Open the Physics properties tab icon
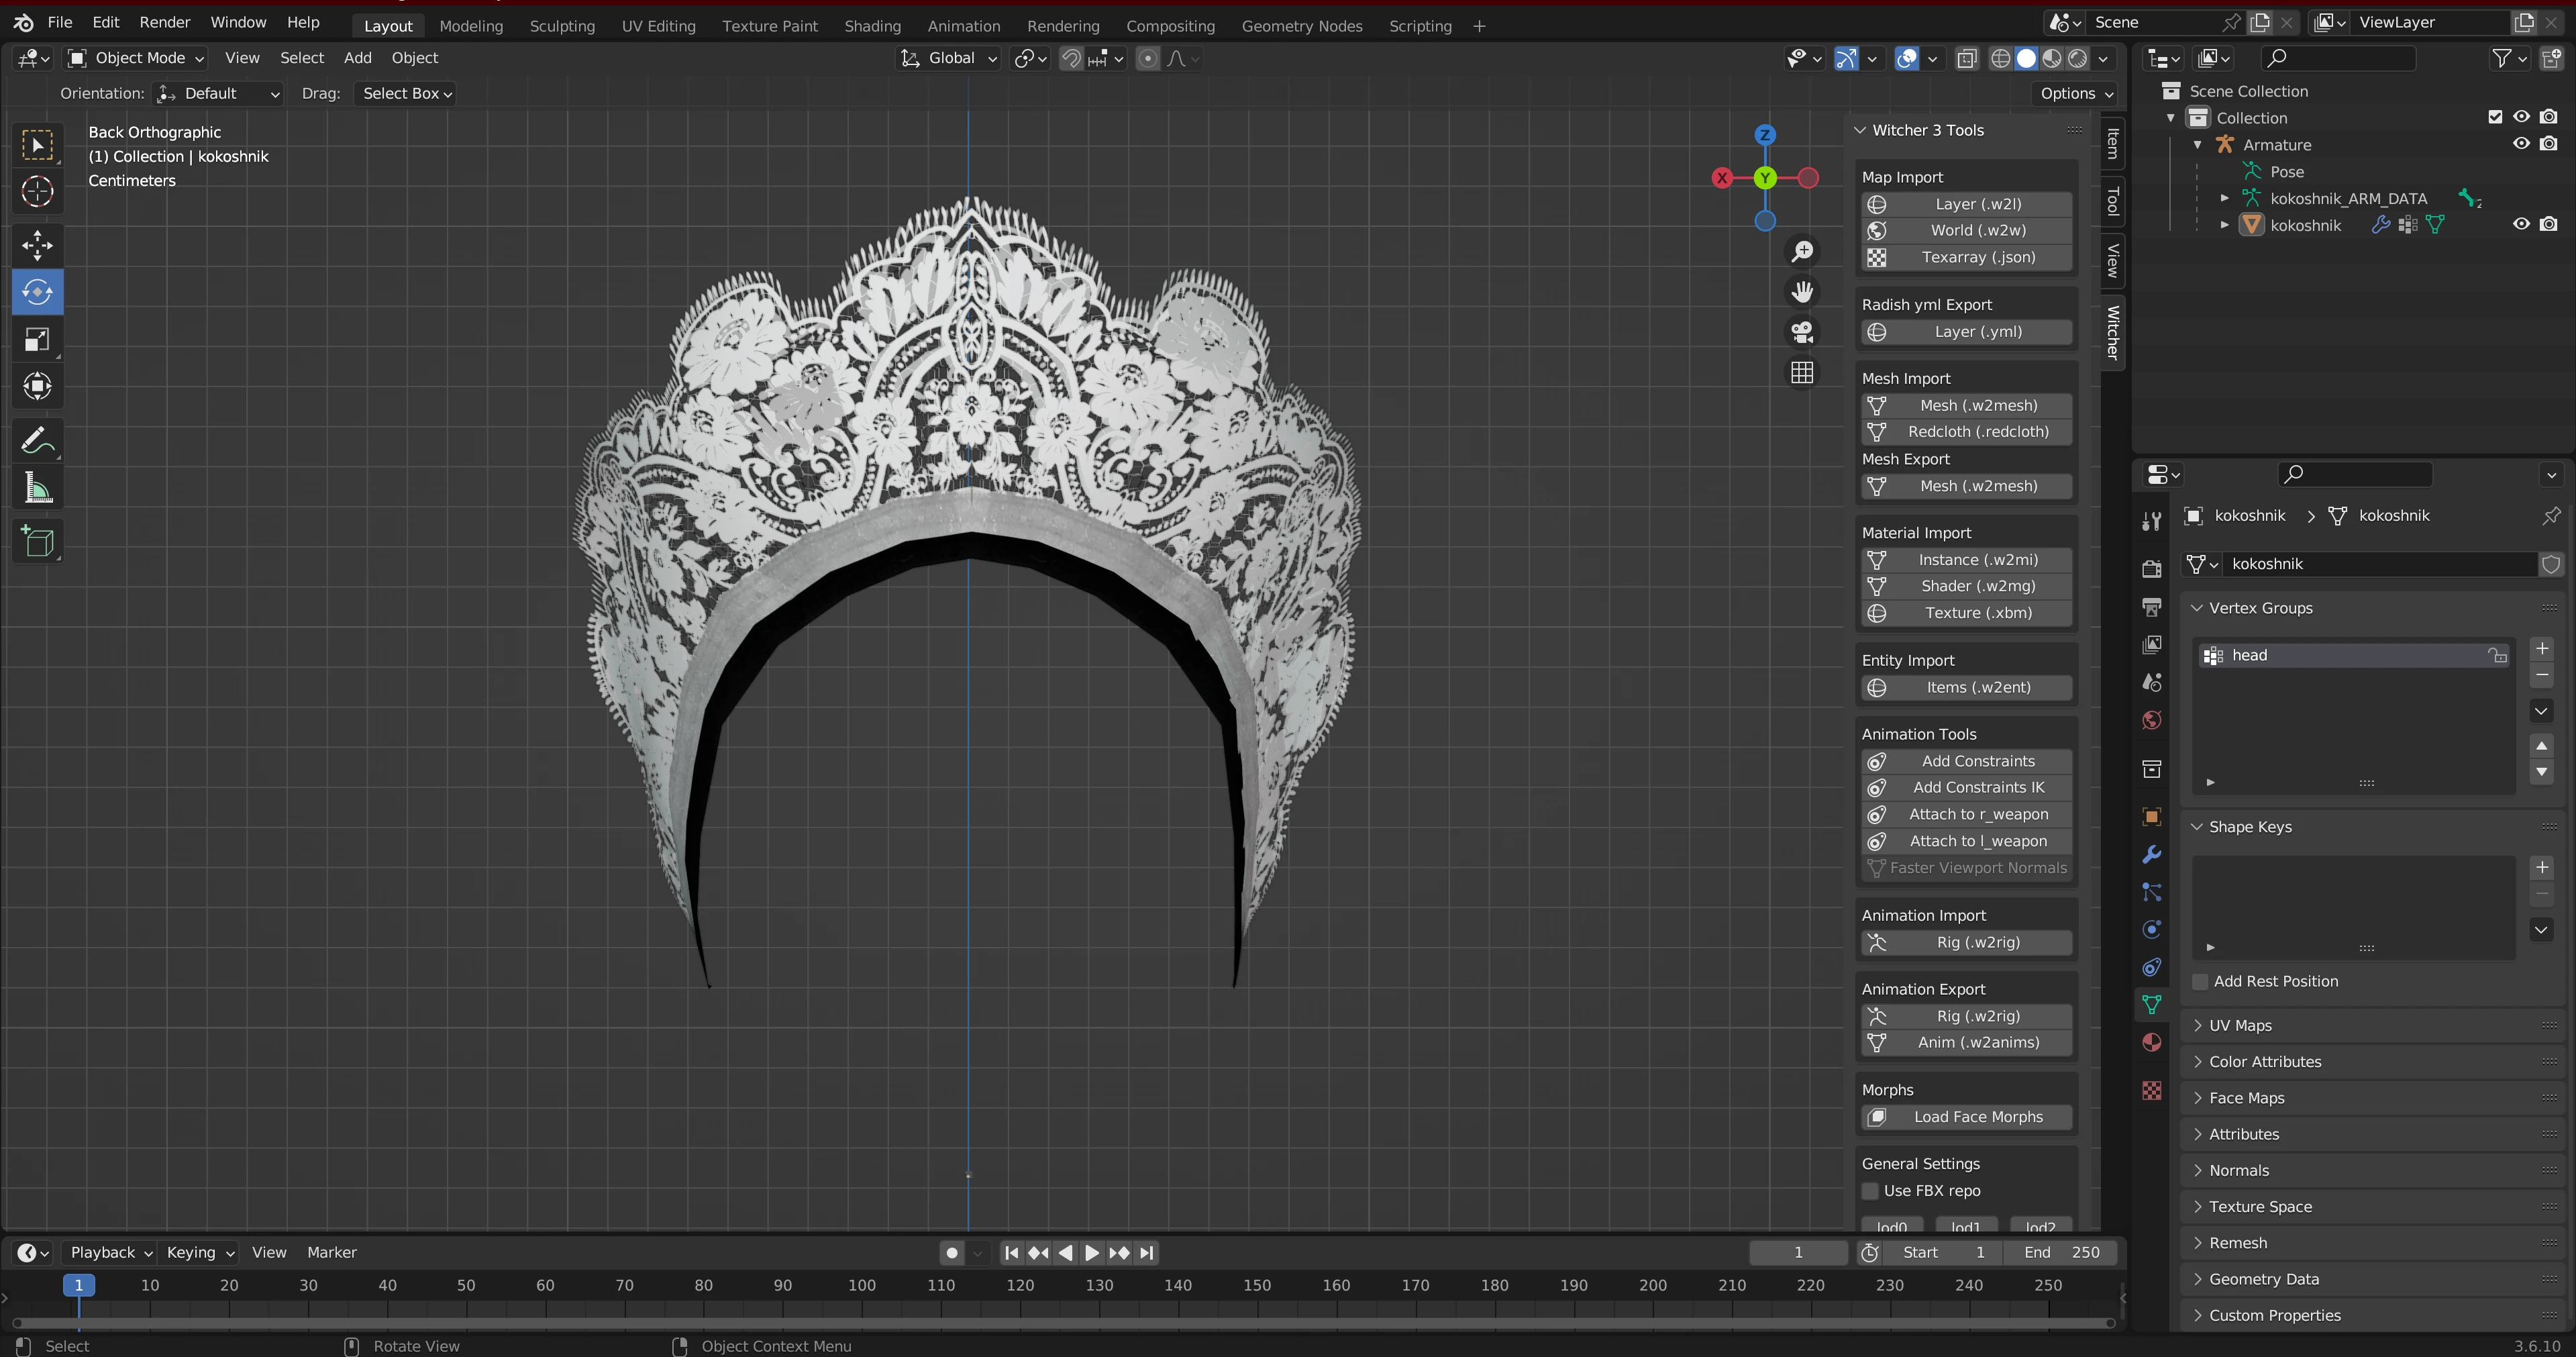 pyautogui.click(x=2152, y=930)
